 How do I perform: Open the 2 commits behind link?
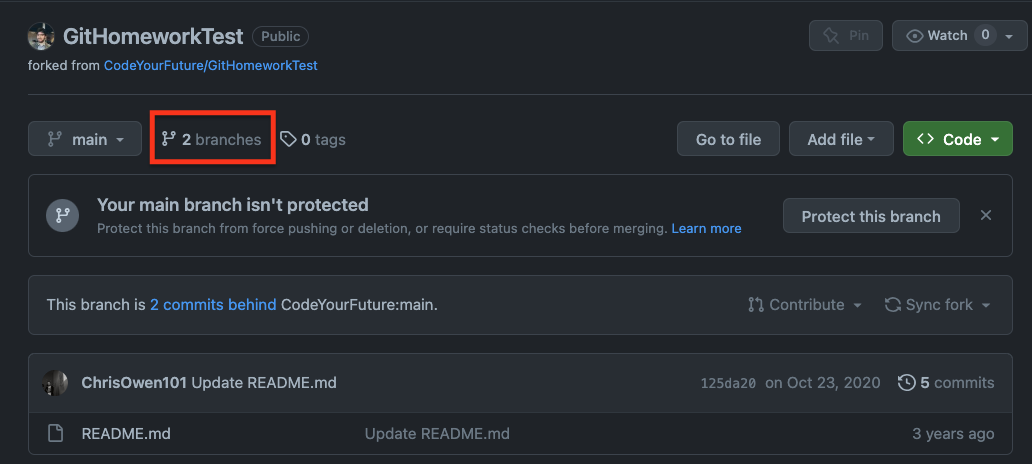(213, 305)
